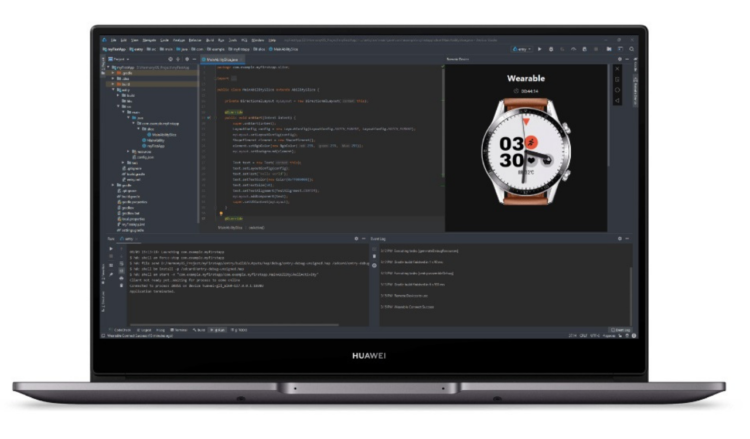The width and height of the screenshot is (750, 439).
Task: Select config.json in project tree
Action: (x=143, y=157)
